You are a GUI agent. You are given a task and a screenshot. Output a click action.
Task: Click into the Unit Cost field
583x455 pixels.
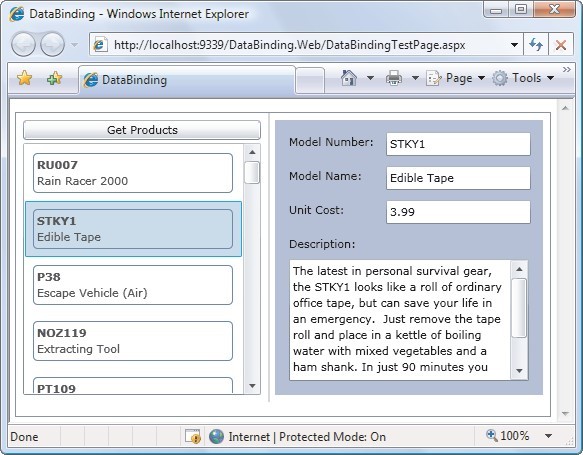click(458, 212)
